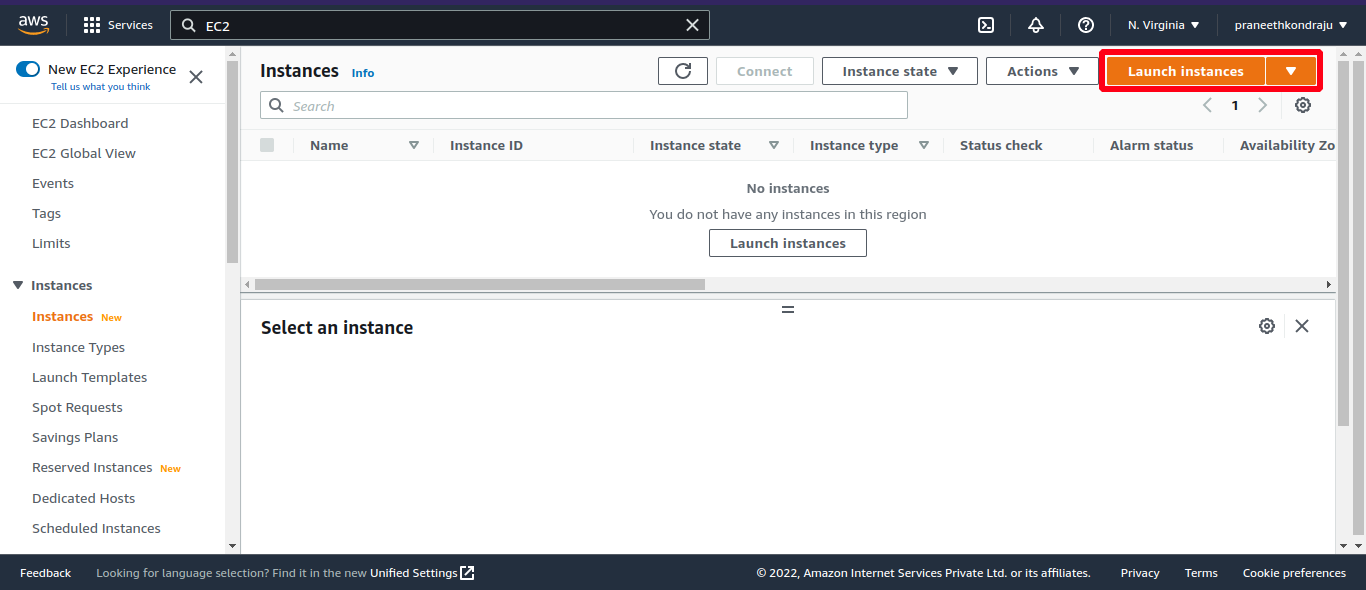The image size is (1366, 590).
Task: Sort by Name column arrow
Action: coord(414,145)
